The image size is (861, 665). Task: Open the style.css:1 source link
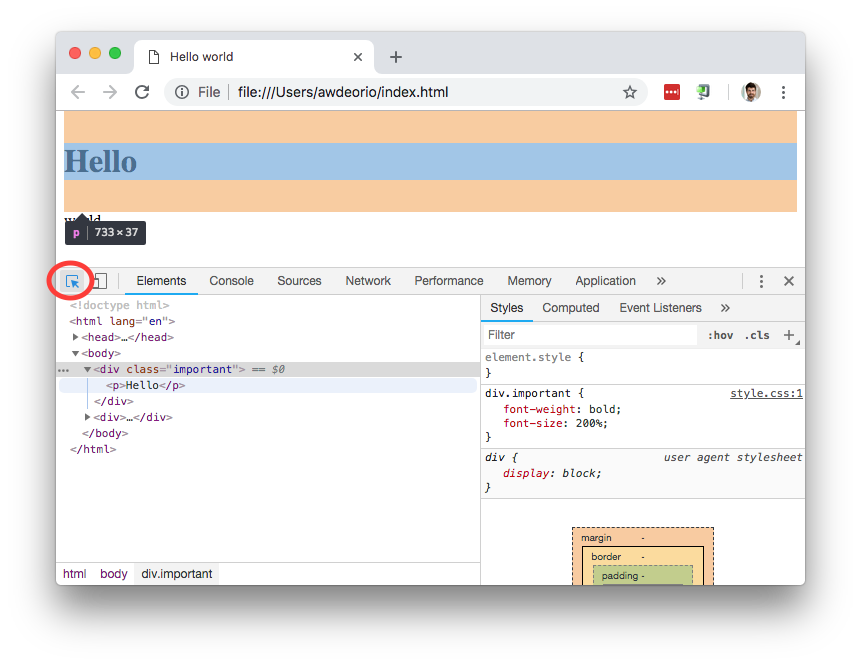[766, 394]
